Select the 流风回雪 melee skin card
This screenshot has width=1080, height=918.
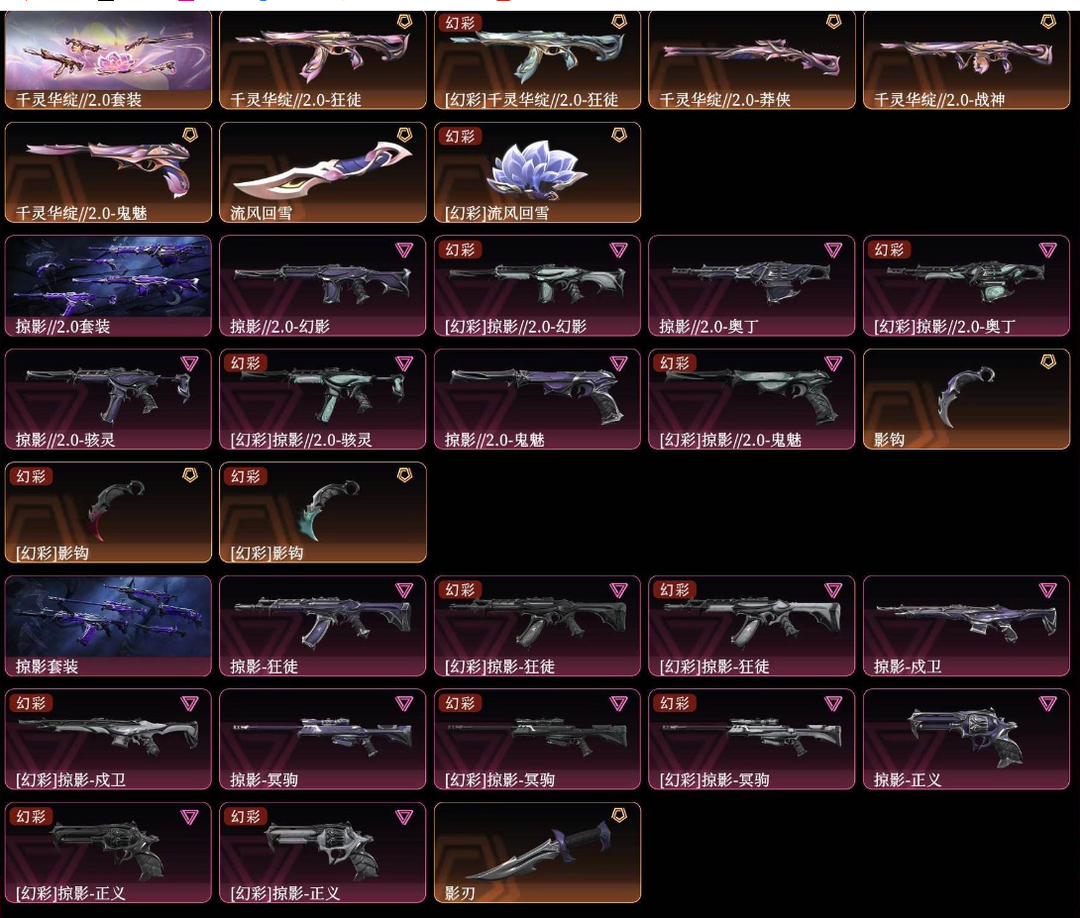pyautogui.click(x=323, y=173)
